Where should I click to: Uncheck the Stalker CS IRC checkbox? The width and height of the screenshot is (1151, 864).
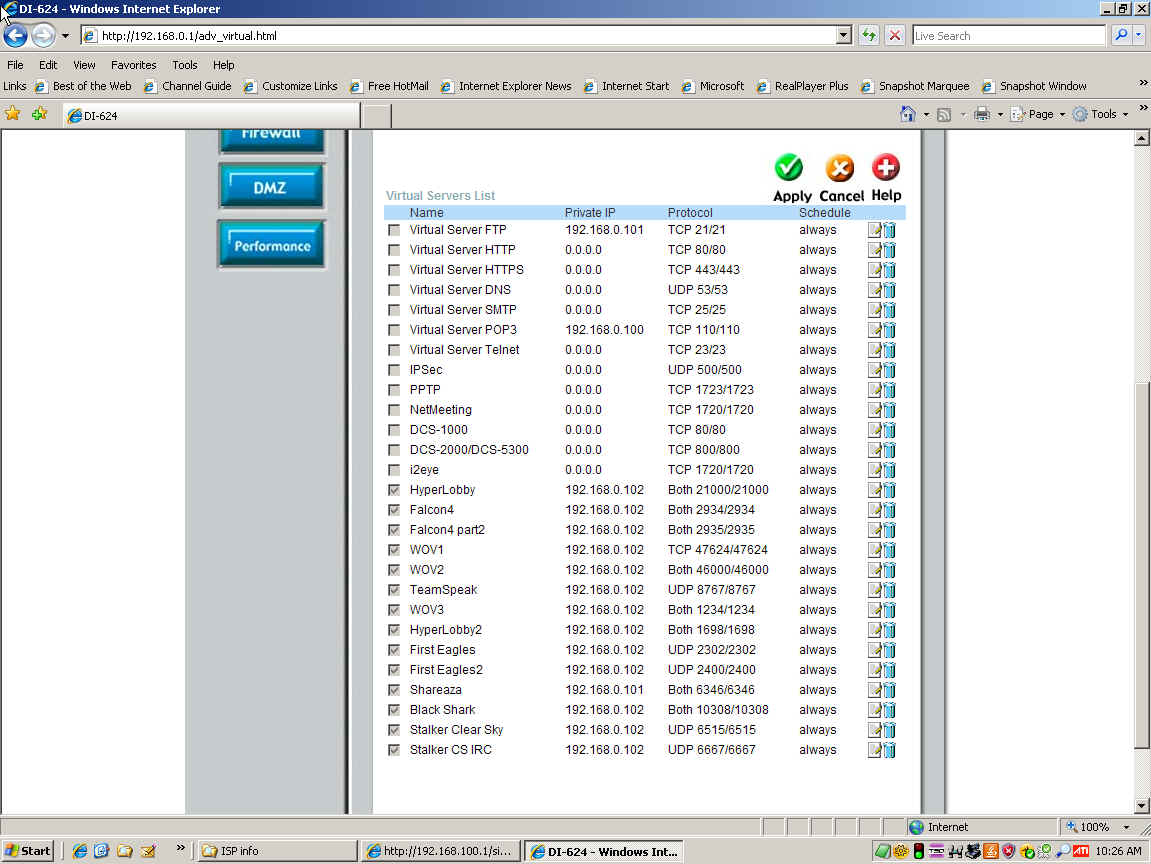pos(394,749)
